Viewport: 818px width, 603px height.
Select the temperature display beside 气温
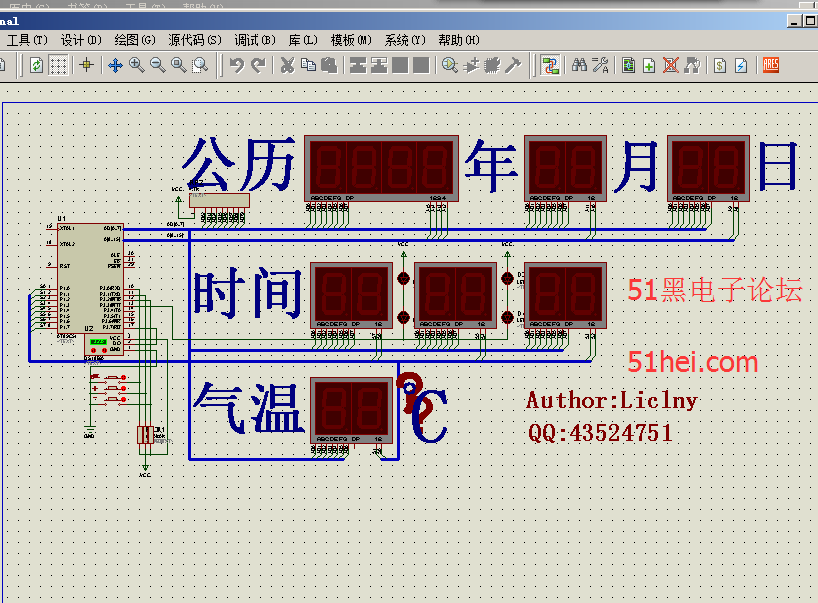(352, 411)
